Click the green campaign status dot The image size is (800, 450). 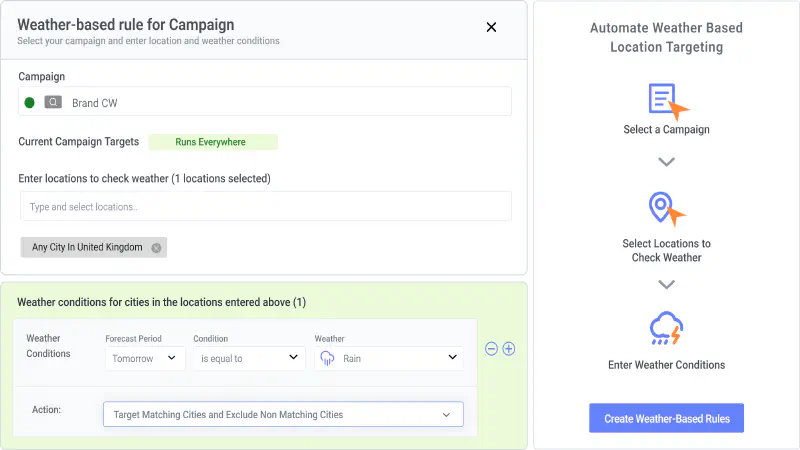(x=30, y=103)
